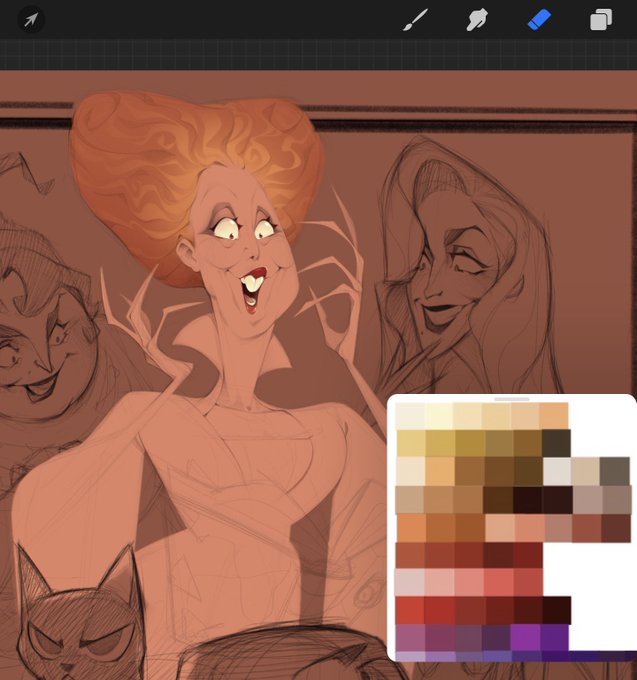Choose the bright orange swatch starting the orange row
Viewport: 637px width, 680px height.
pos(412,528)
